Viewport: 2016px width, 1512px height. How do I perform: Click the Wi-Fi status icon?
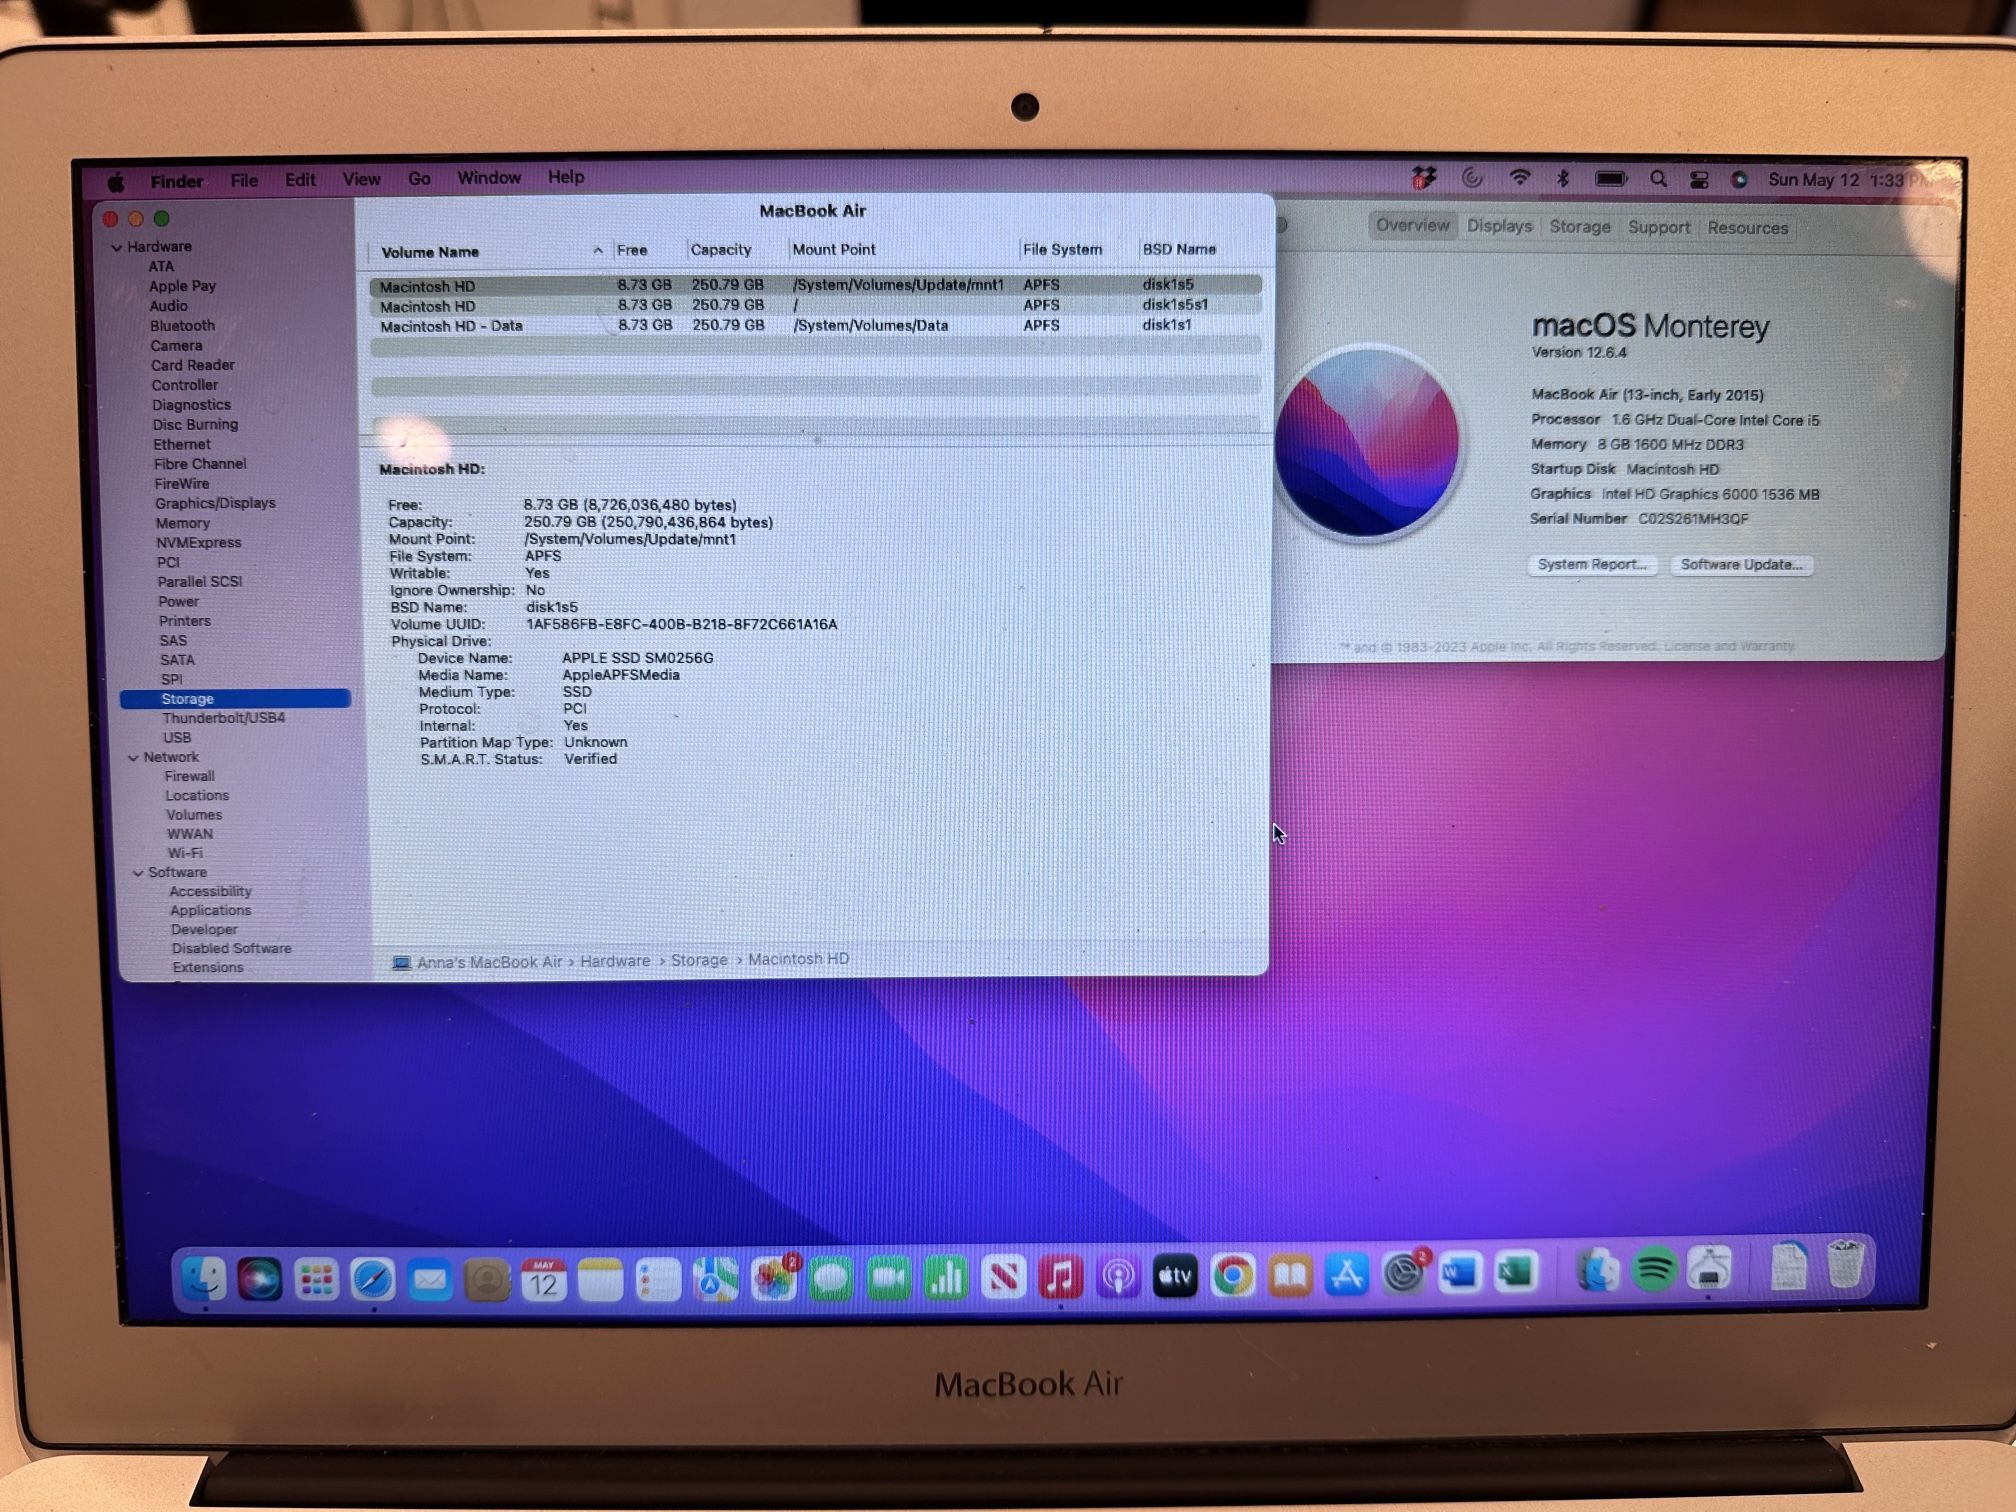[1520, 179]
